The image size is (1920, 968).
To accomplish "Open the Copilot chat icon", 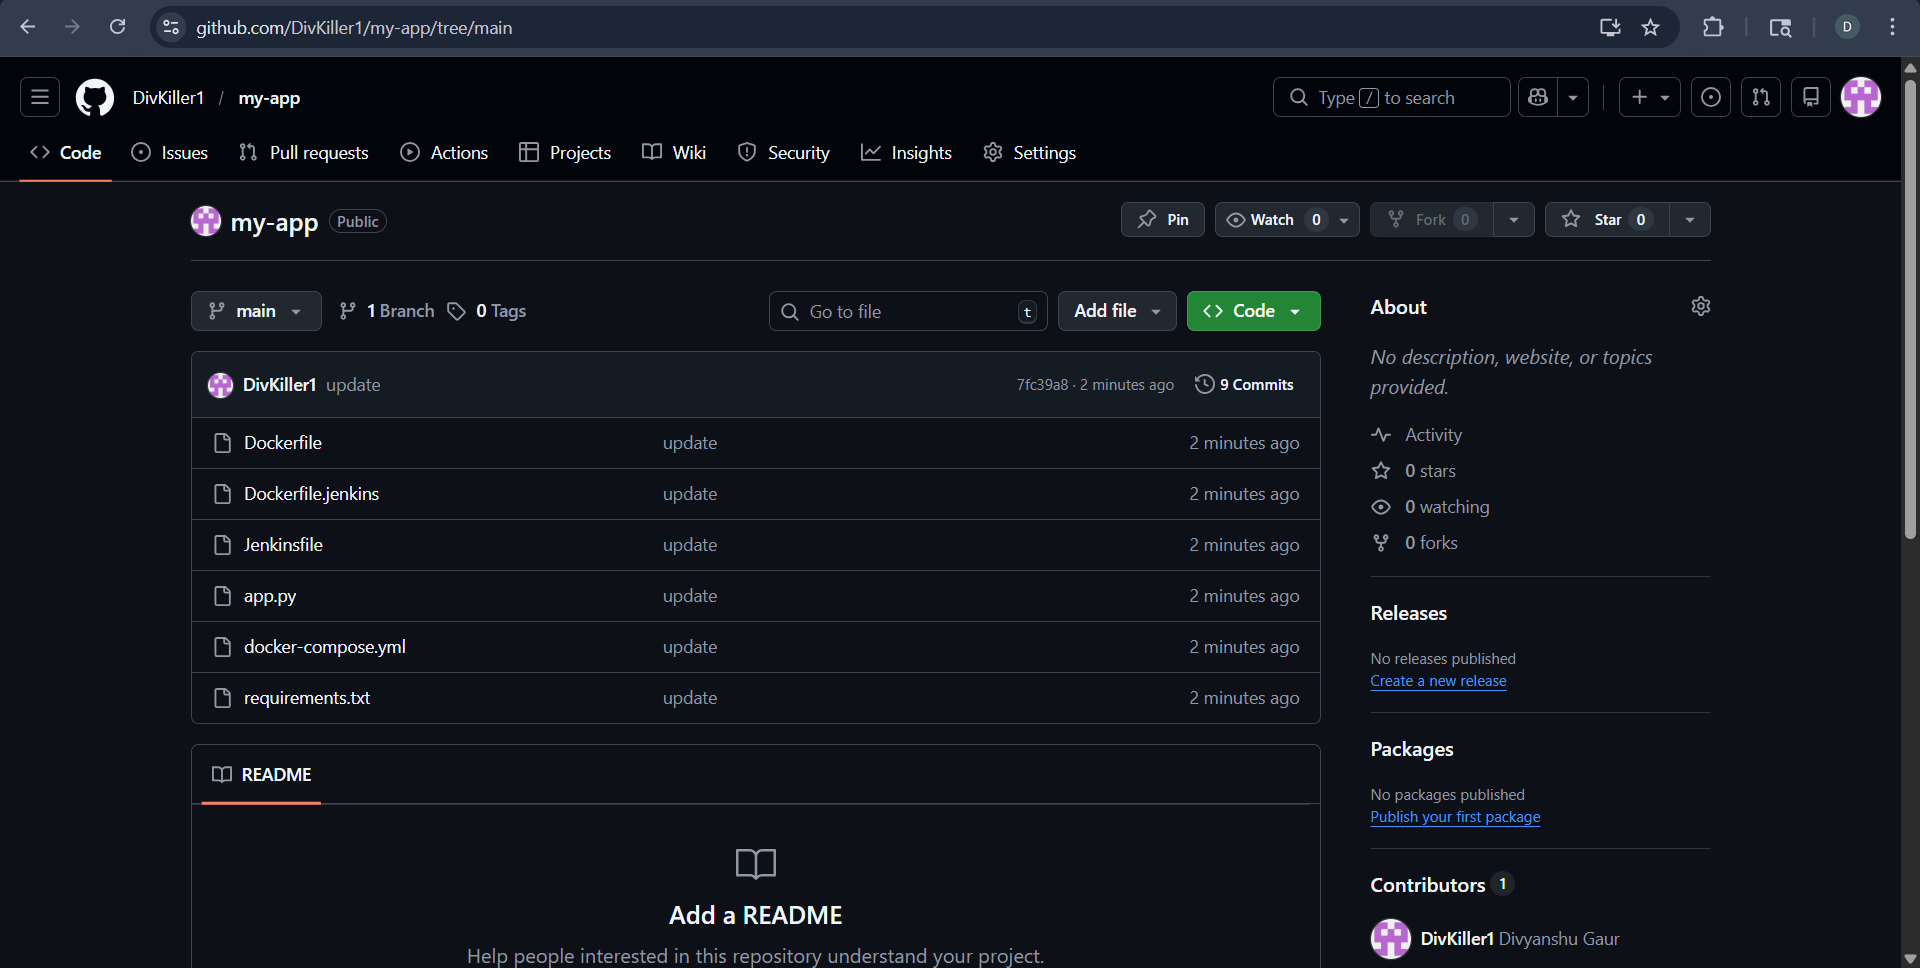I will 1538,98.
